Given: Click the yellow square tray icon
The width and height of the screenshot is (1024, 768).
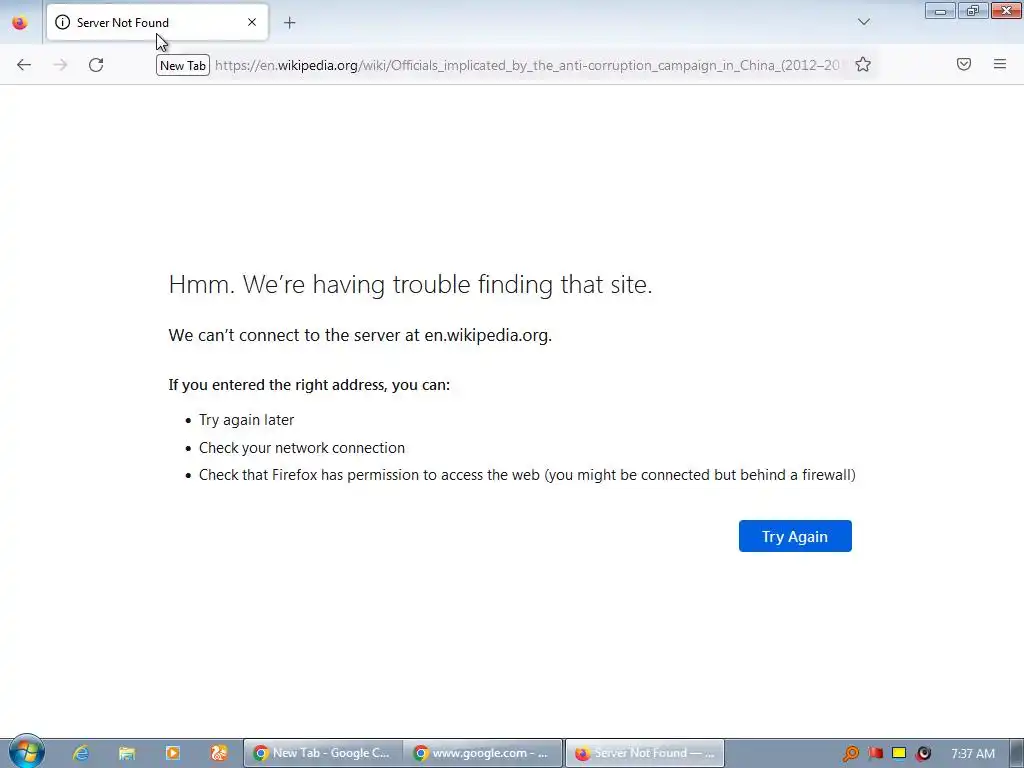Looking at the screenshot, I should [x=899, y=753].
